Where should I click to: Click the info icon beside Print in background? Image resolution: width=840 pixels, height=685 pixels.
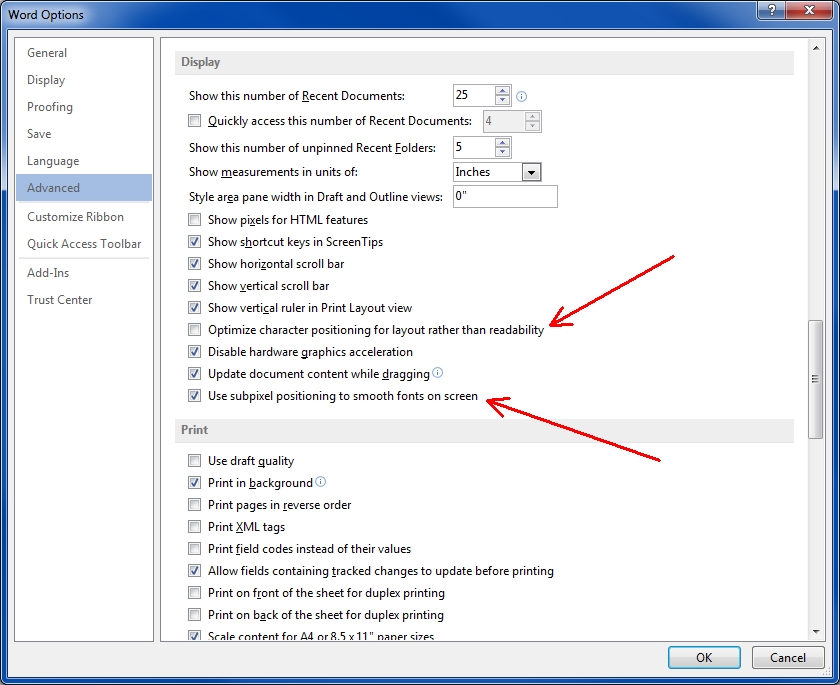point(321,482)
